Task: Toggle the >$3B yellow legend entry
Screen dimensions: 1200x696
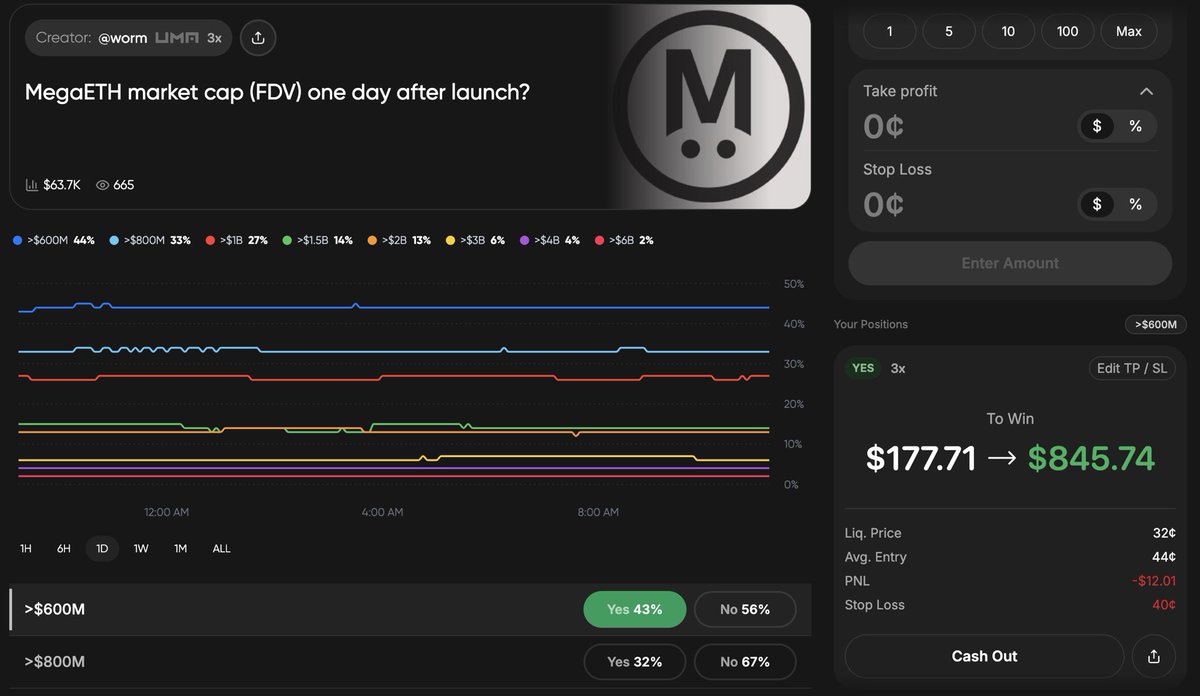Action: pos(474,241)
